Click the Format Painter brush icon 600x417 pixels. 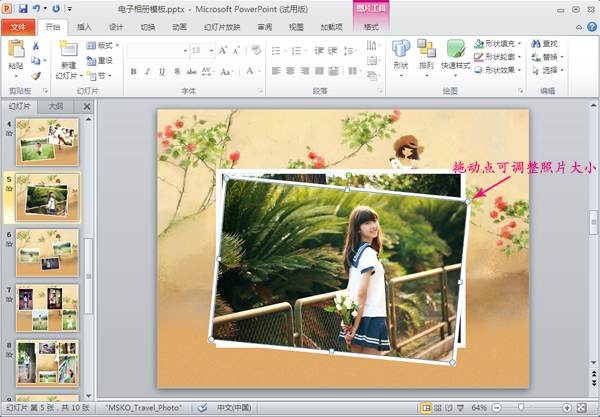coord(36,76)
